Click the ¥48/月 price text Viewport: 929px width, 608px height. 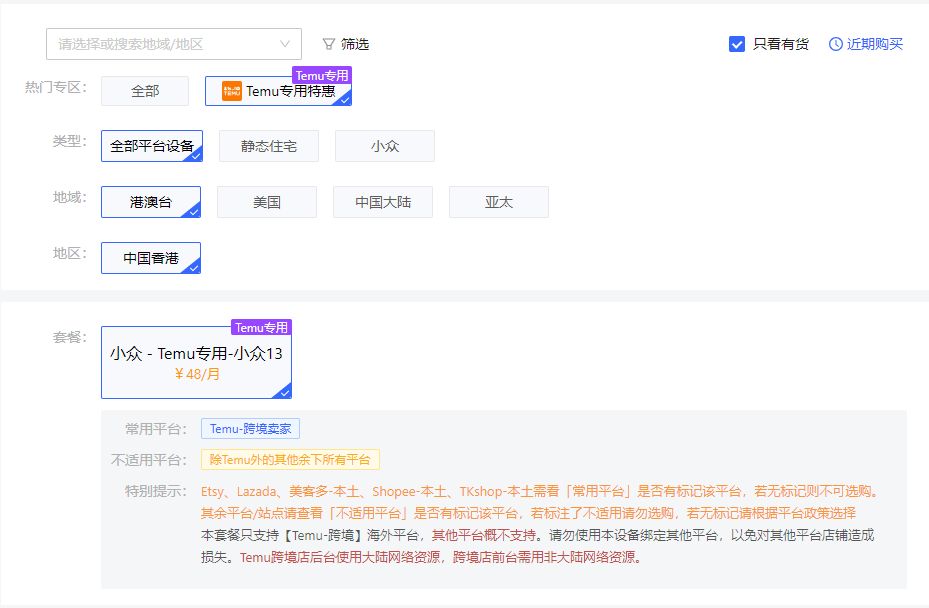197,374
